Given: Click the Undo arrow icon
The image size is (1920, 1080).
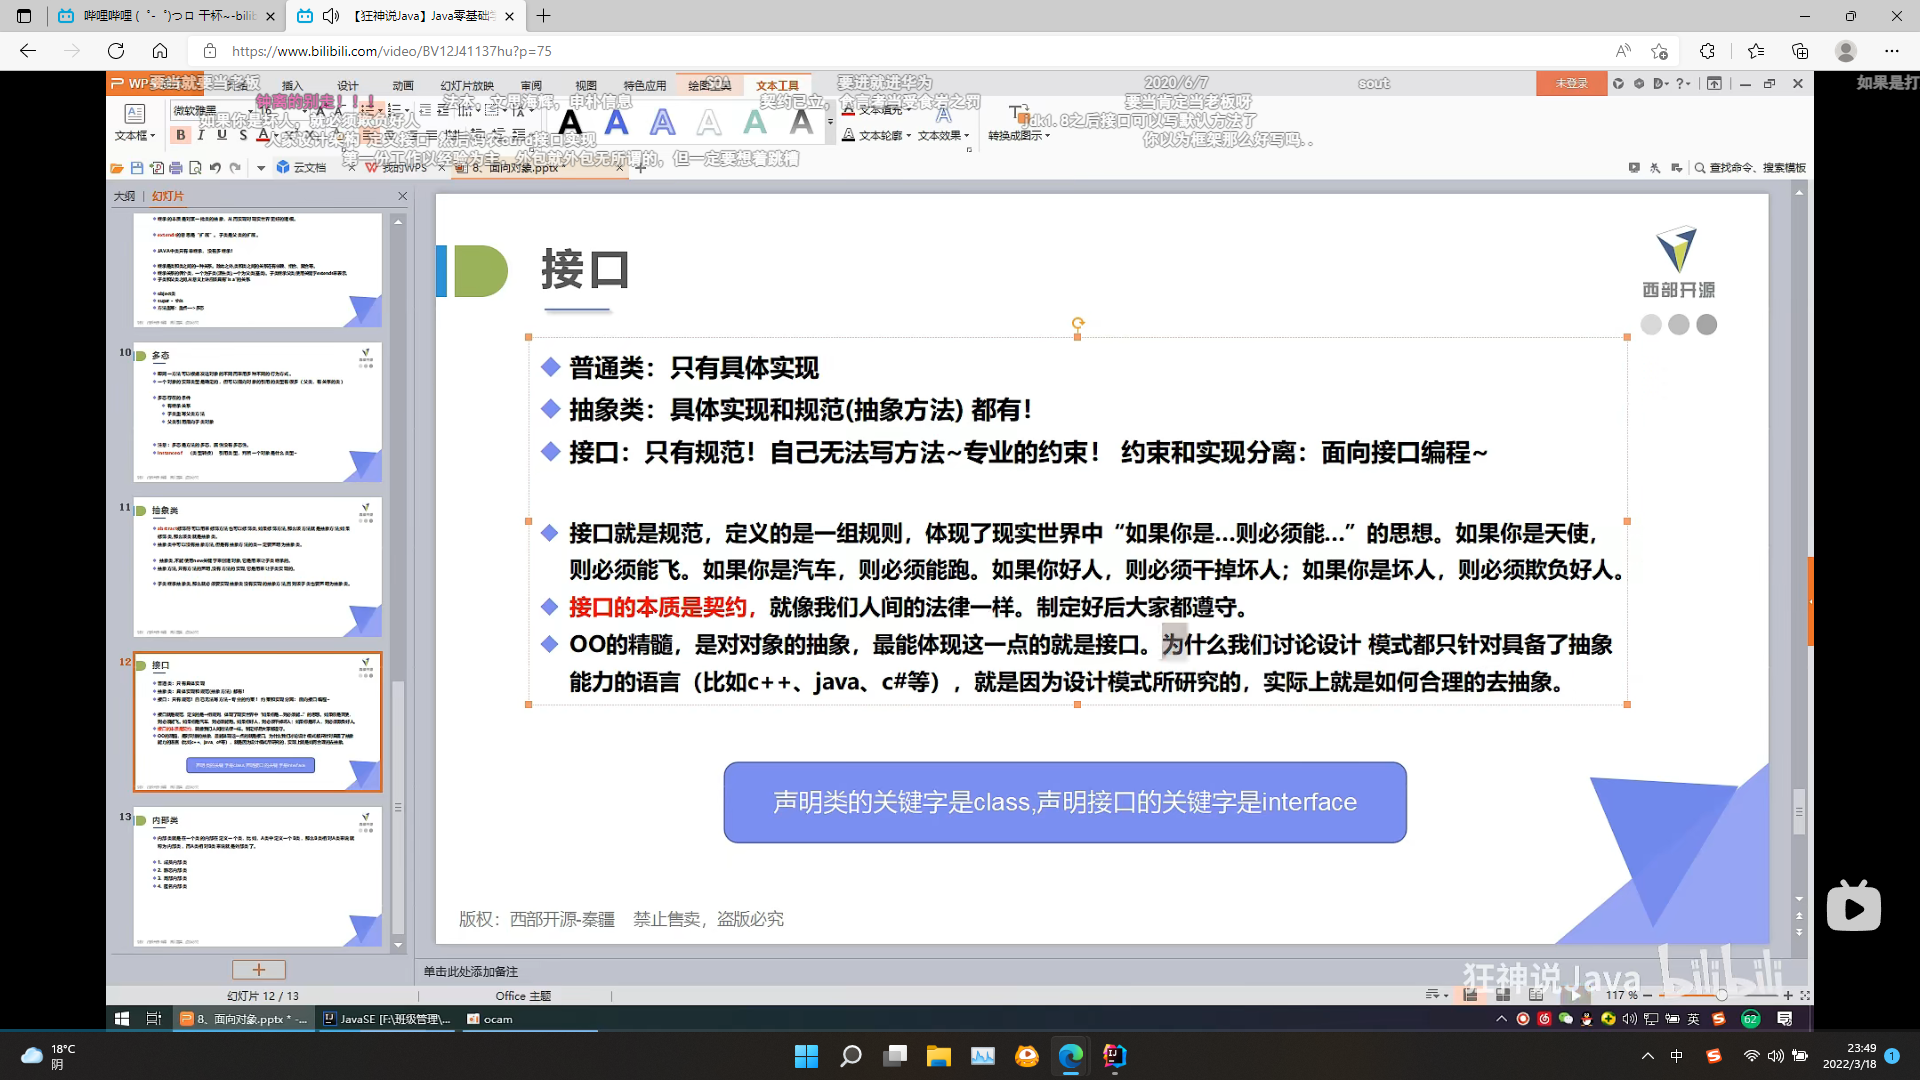Looking at the screenshot, I should pyautogui.click(x=215, y=168).
